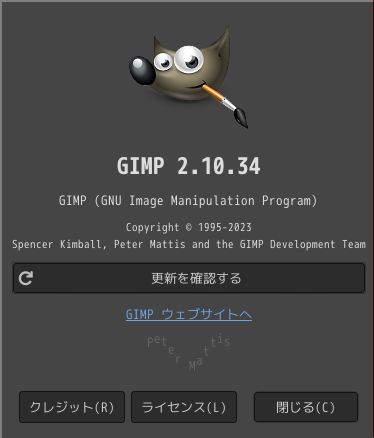The height and width of the screenshot is (438, 374).
Task: Click the animated Peter Mattis credit text
Action: [189, 352]
